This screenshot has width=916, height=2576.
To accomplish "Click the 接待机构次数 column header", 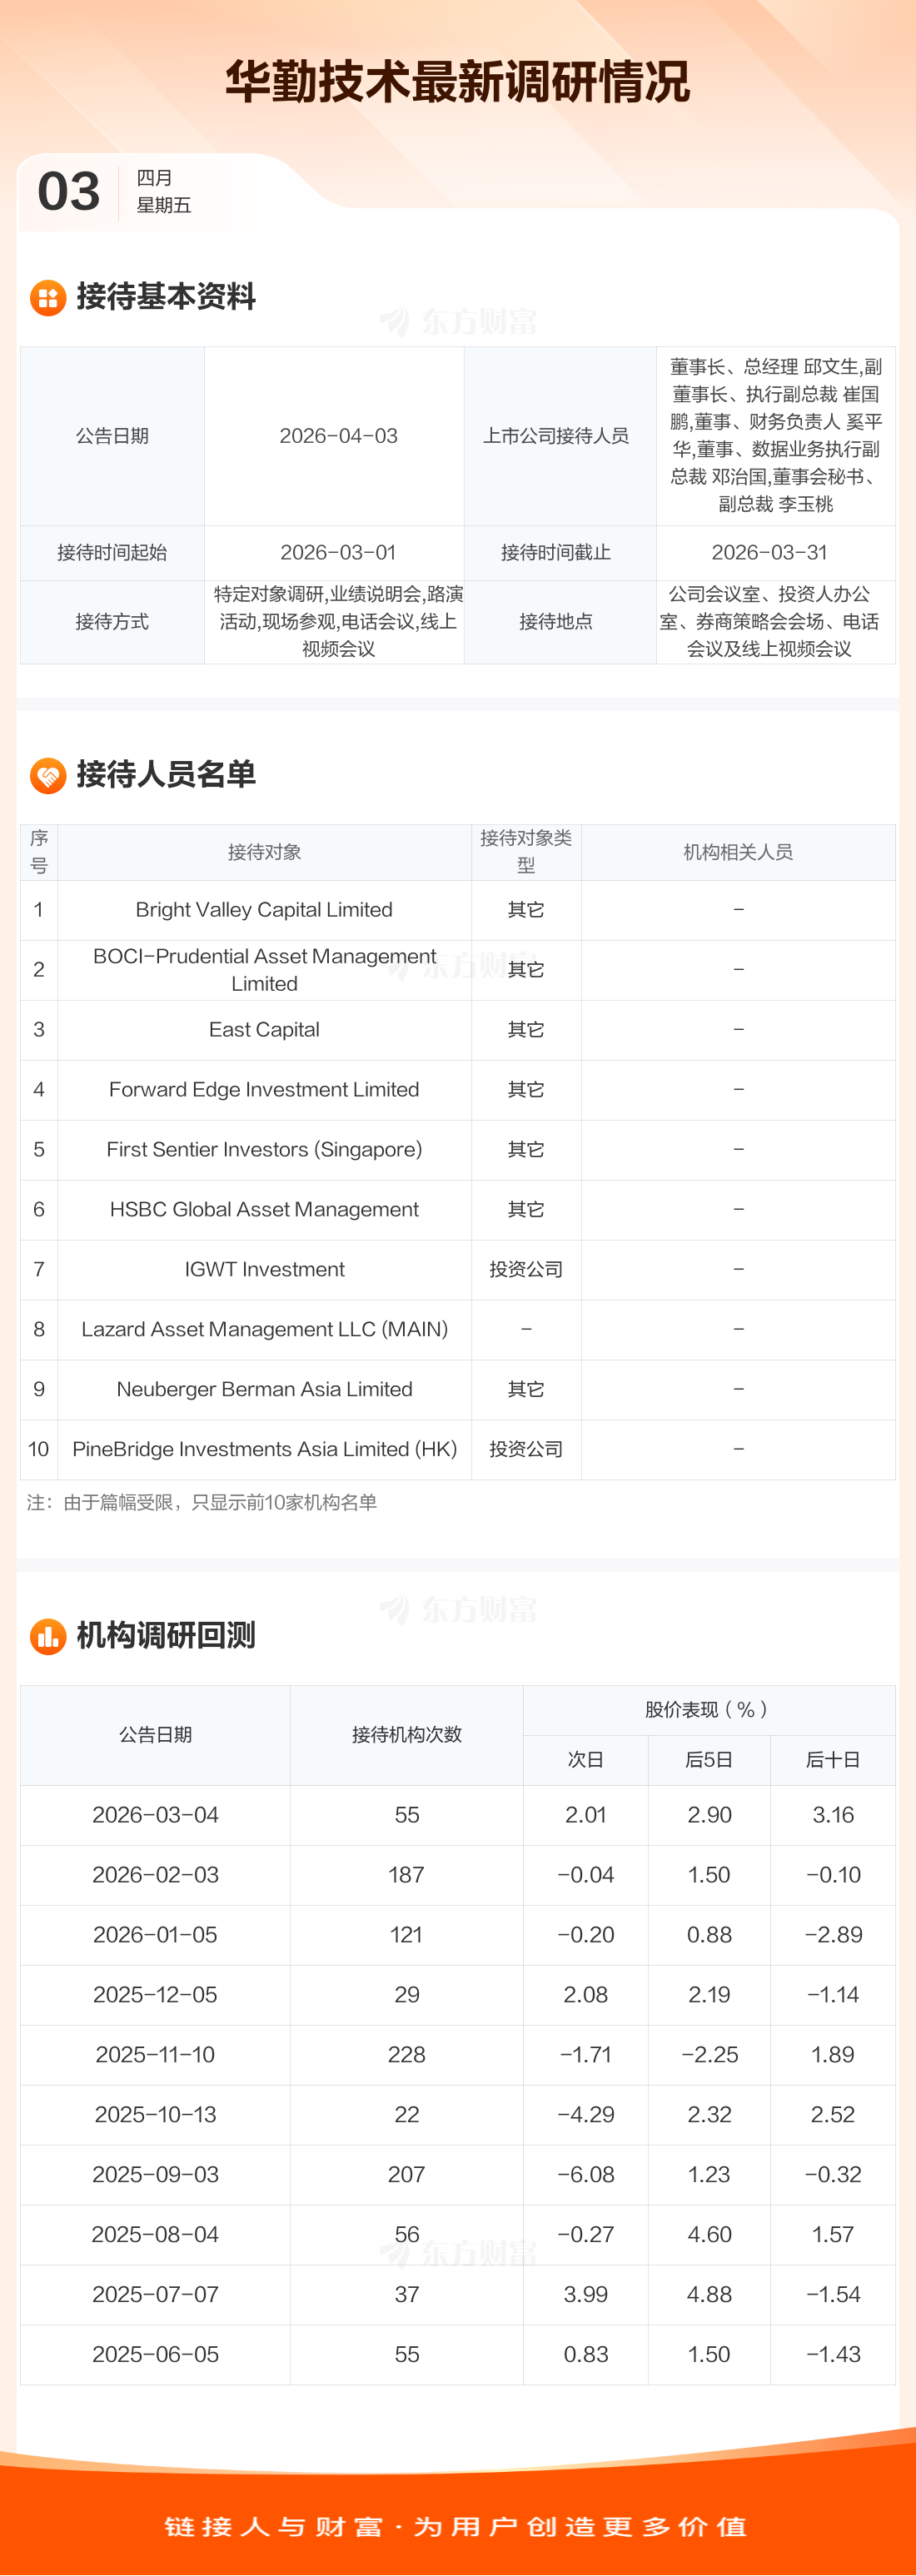I will point(407,1735).
